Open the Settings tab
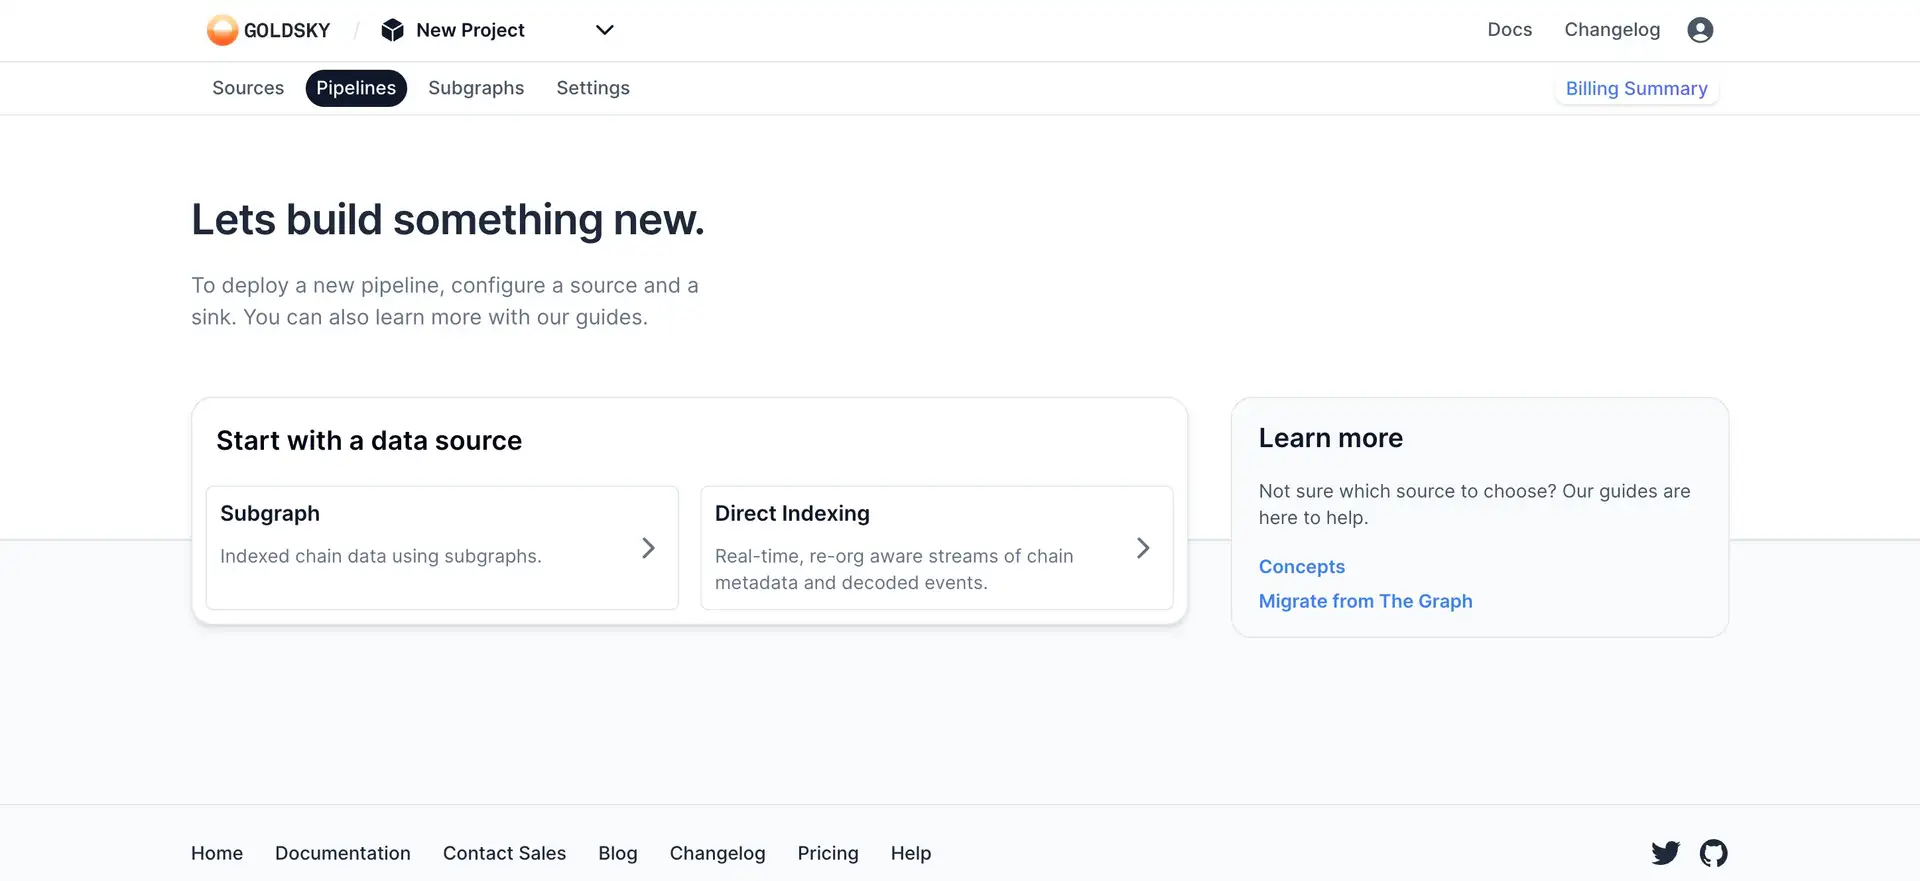Image resolution: width=1920 pixels, height=881 pixels. [593, 88]
